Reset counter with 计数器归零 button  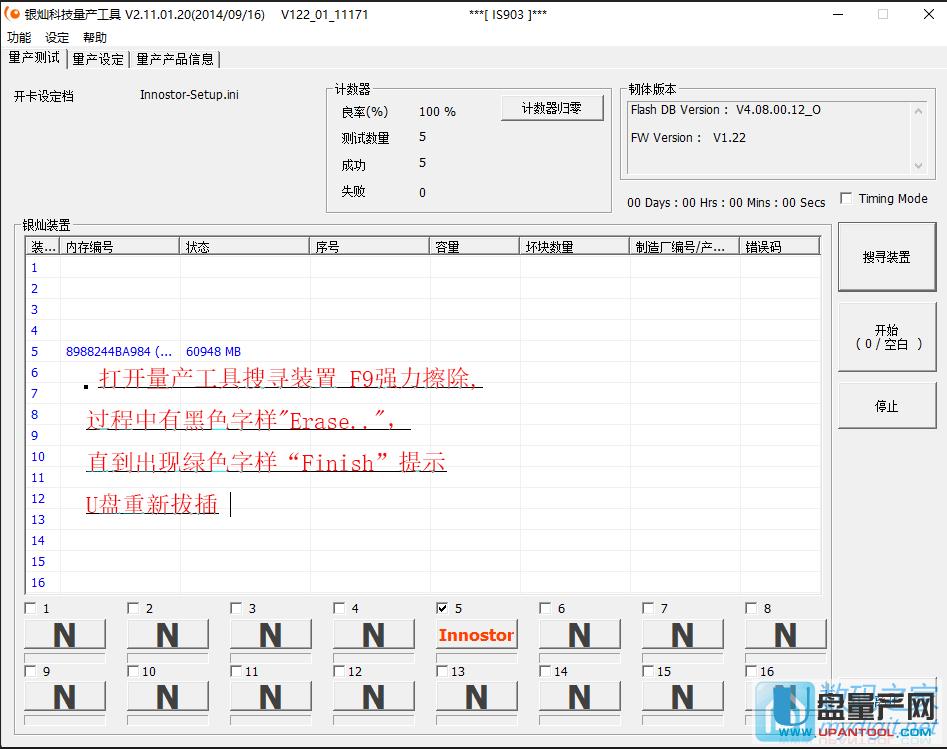[552, 109]
